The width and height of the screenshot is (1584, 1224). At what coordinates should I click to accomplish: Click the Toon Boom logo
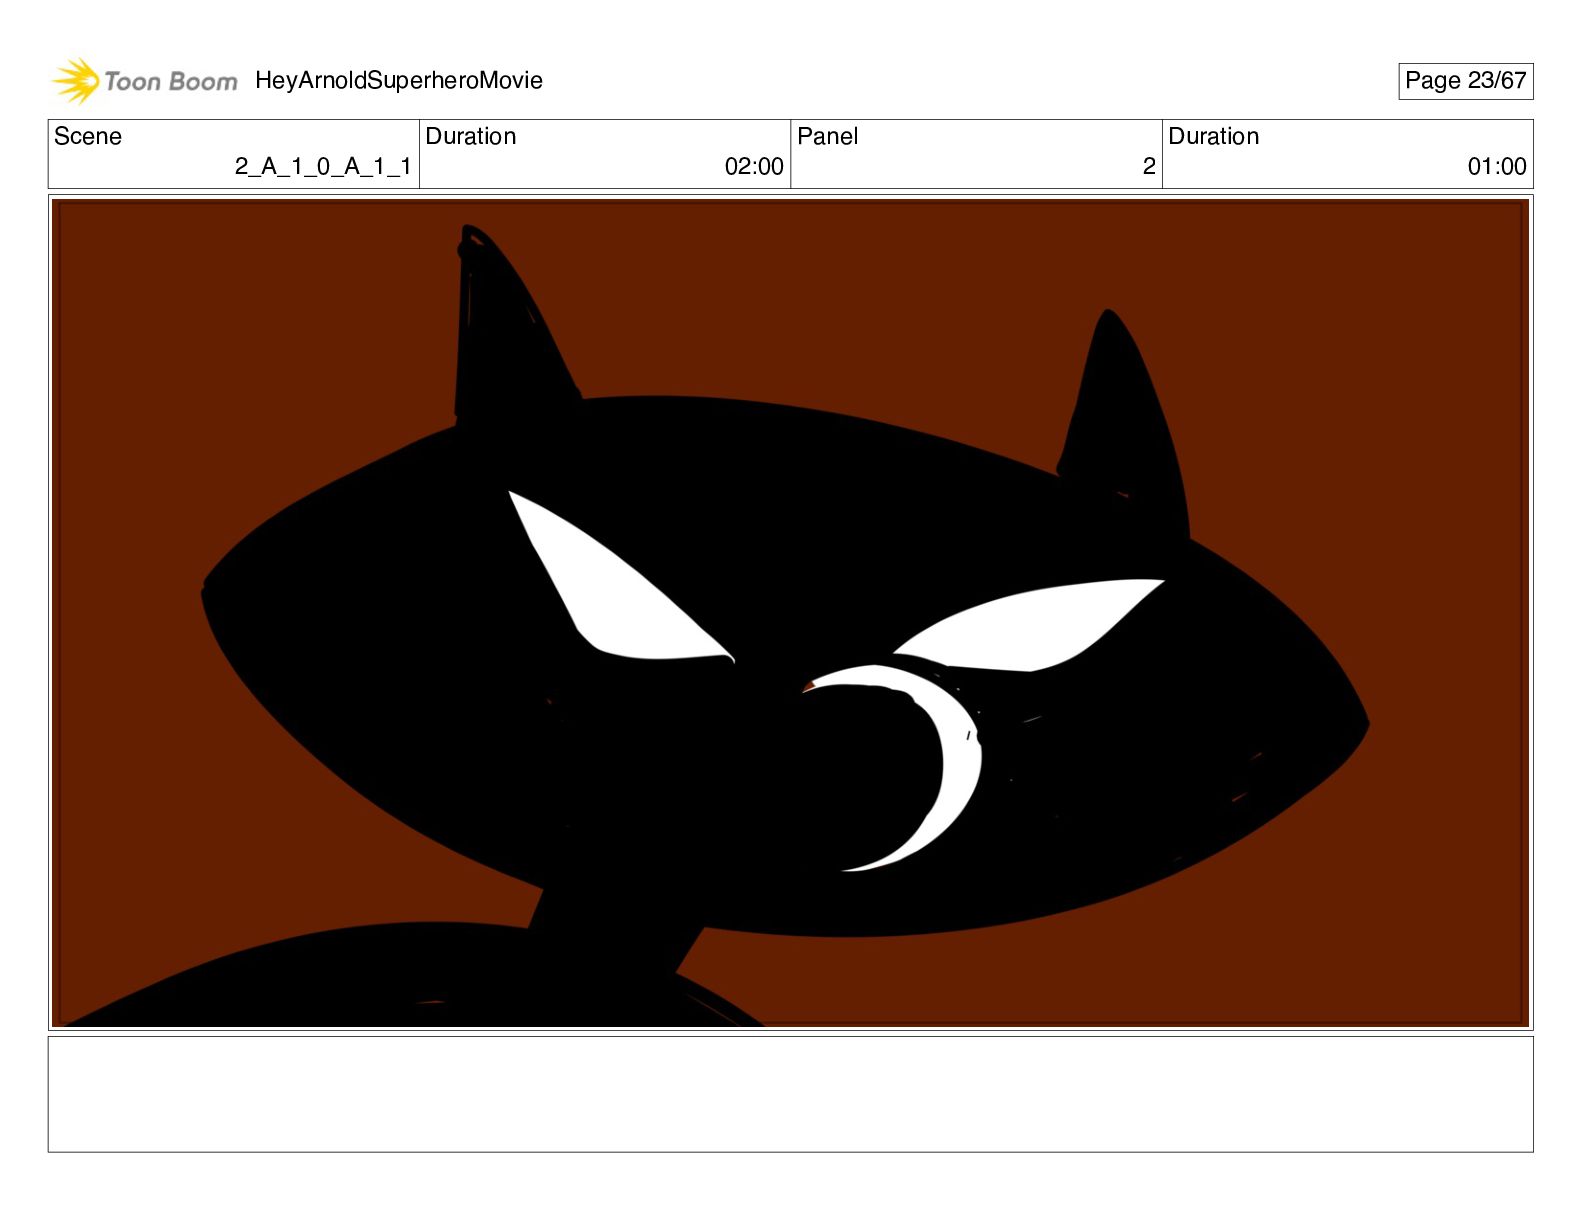(x=145, y=81)
